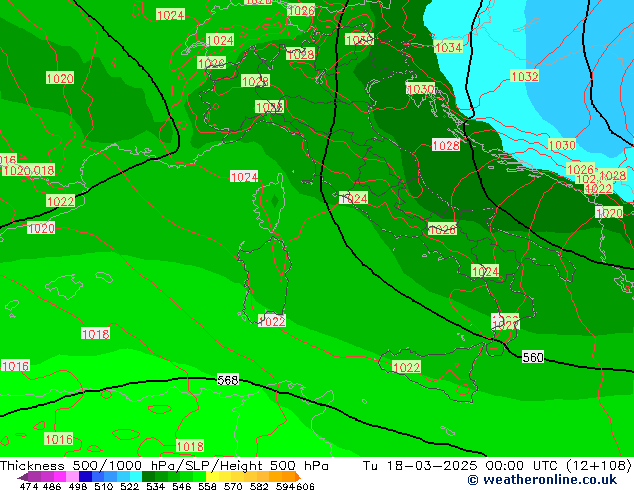Click the orange arrow at legend's right end
634x490 pixels.
[298, 476]
